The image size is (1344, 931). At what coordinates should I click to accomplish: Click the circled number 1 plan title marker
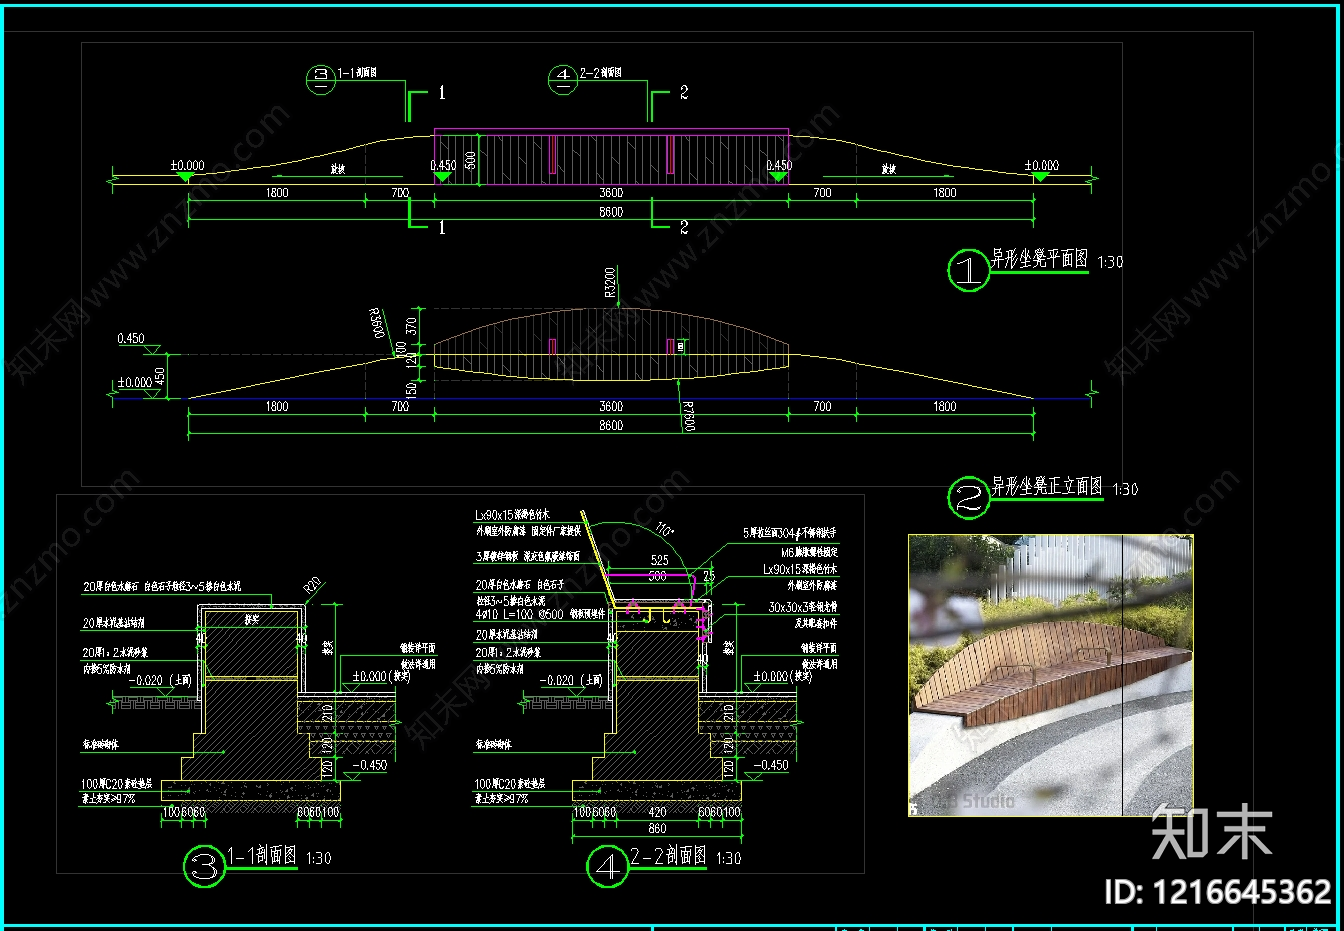click(x=968, y=270)
